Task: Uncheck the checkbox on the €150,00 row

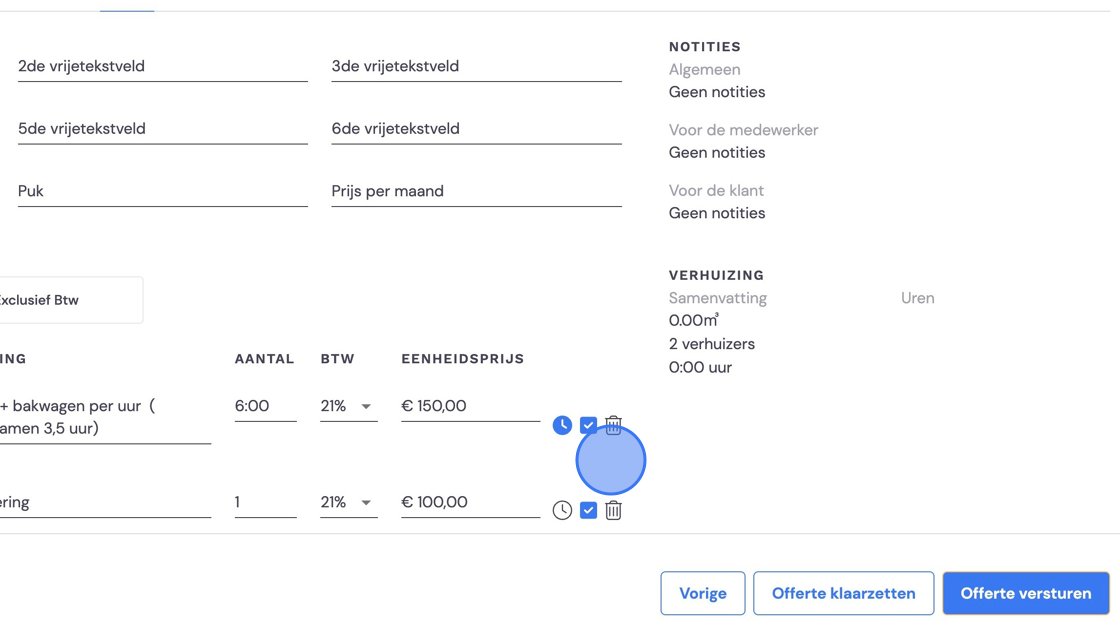Action: click(588, 425)
